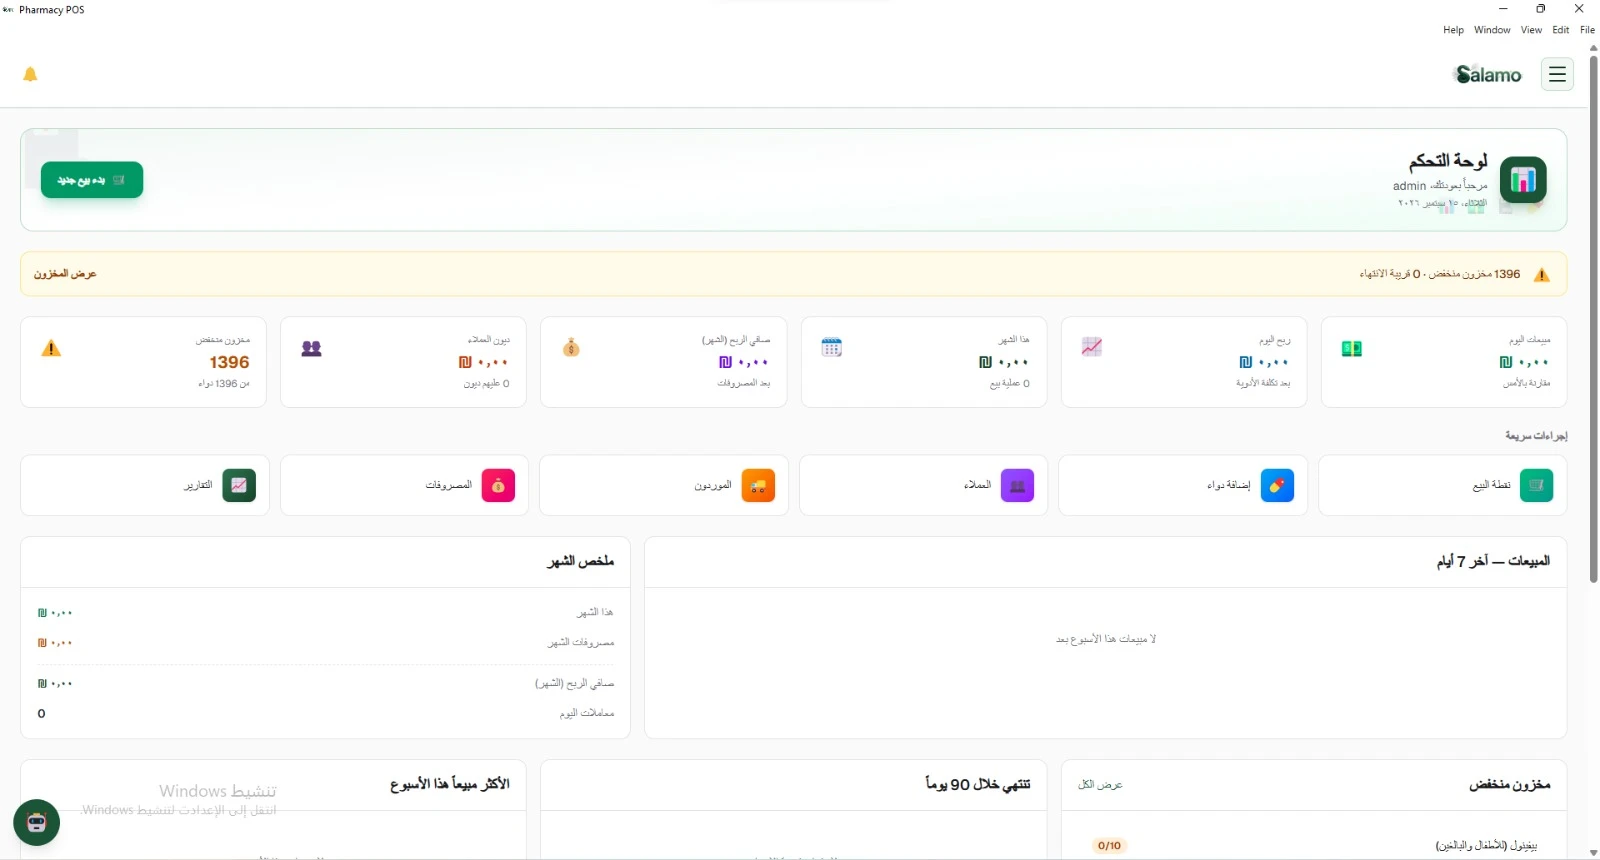
Task: Click the vertical scrollbar down arrow
Action: click(1593, 853)
